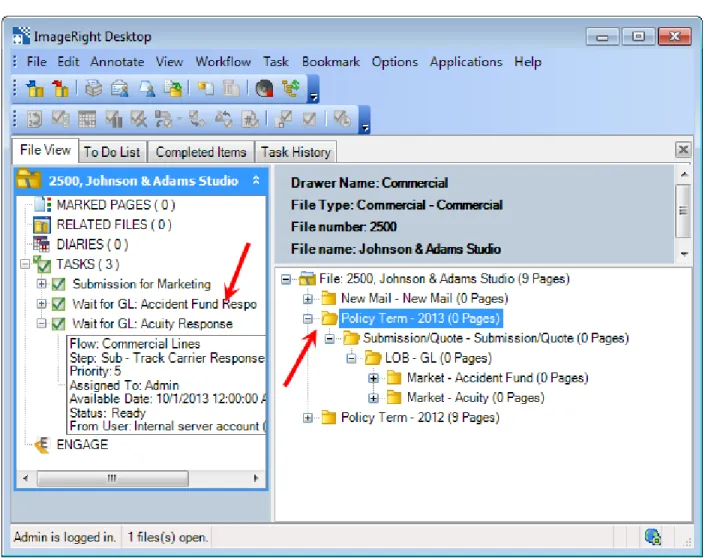This screenshot has width=705, height=558.
Task: Select Market - Acuity (0 Pages) folder
Action: (475, 398)
